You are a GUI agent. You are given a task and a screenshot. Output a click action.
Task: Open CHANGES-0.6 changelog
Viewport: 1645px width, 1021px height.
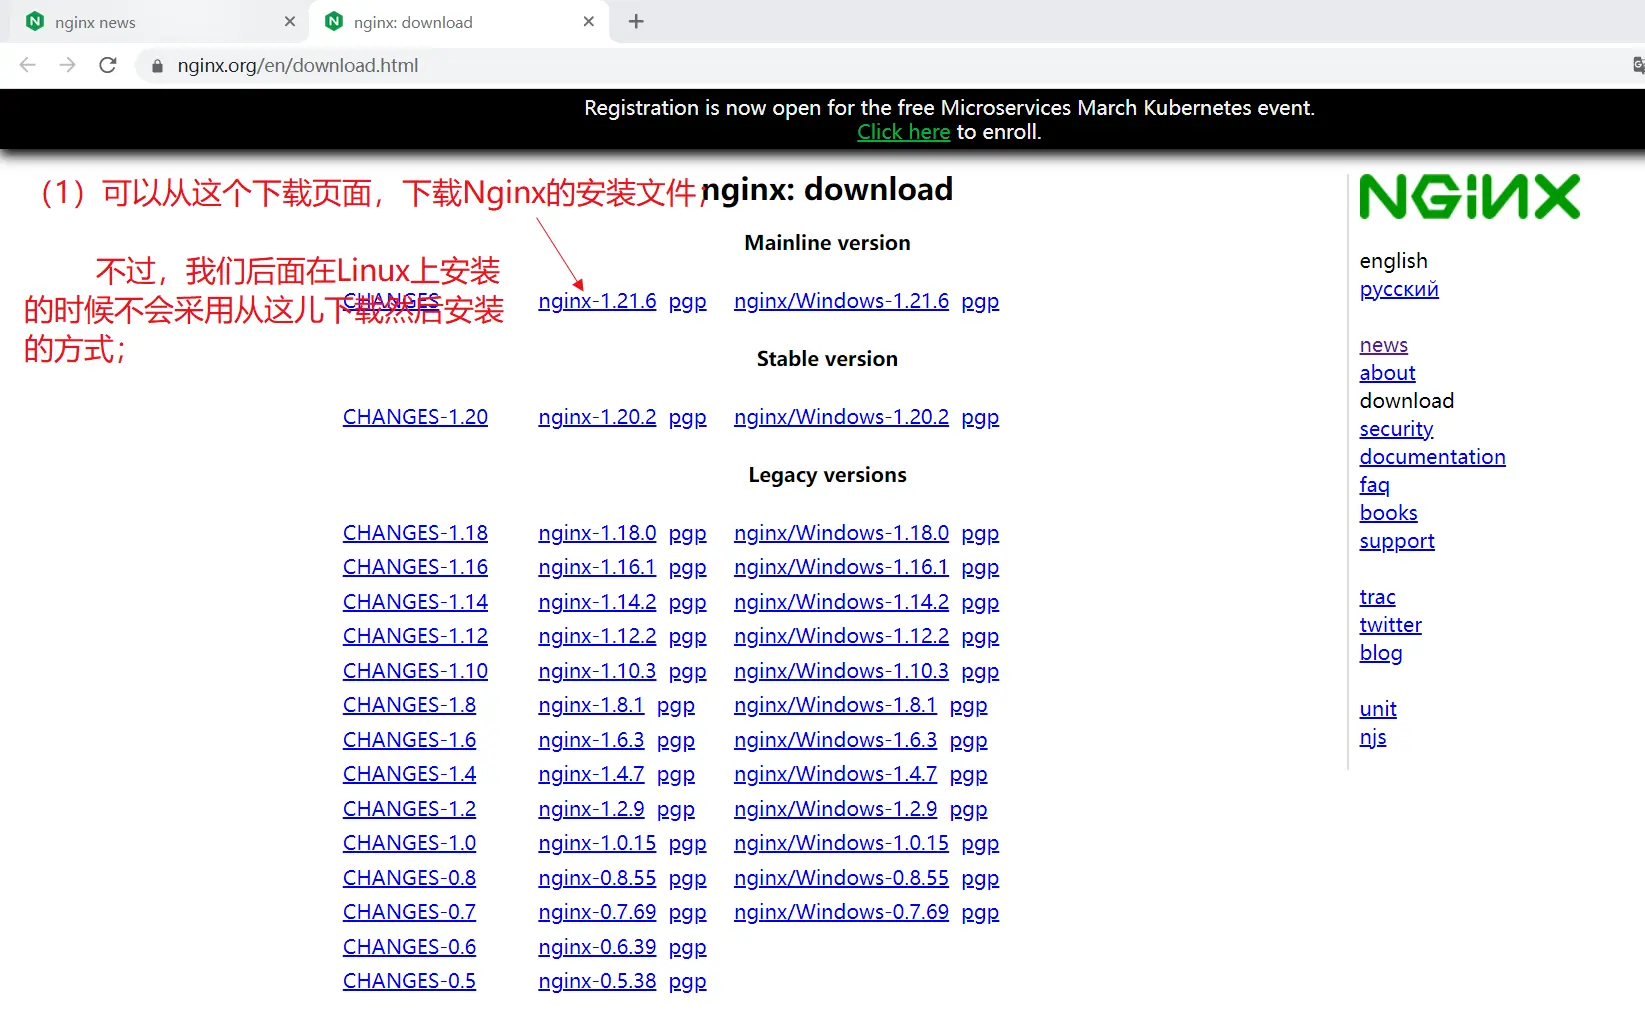point(409,947)
